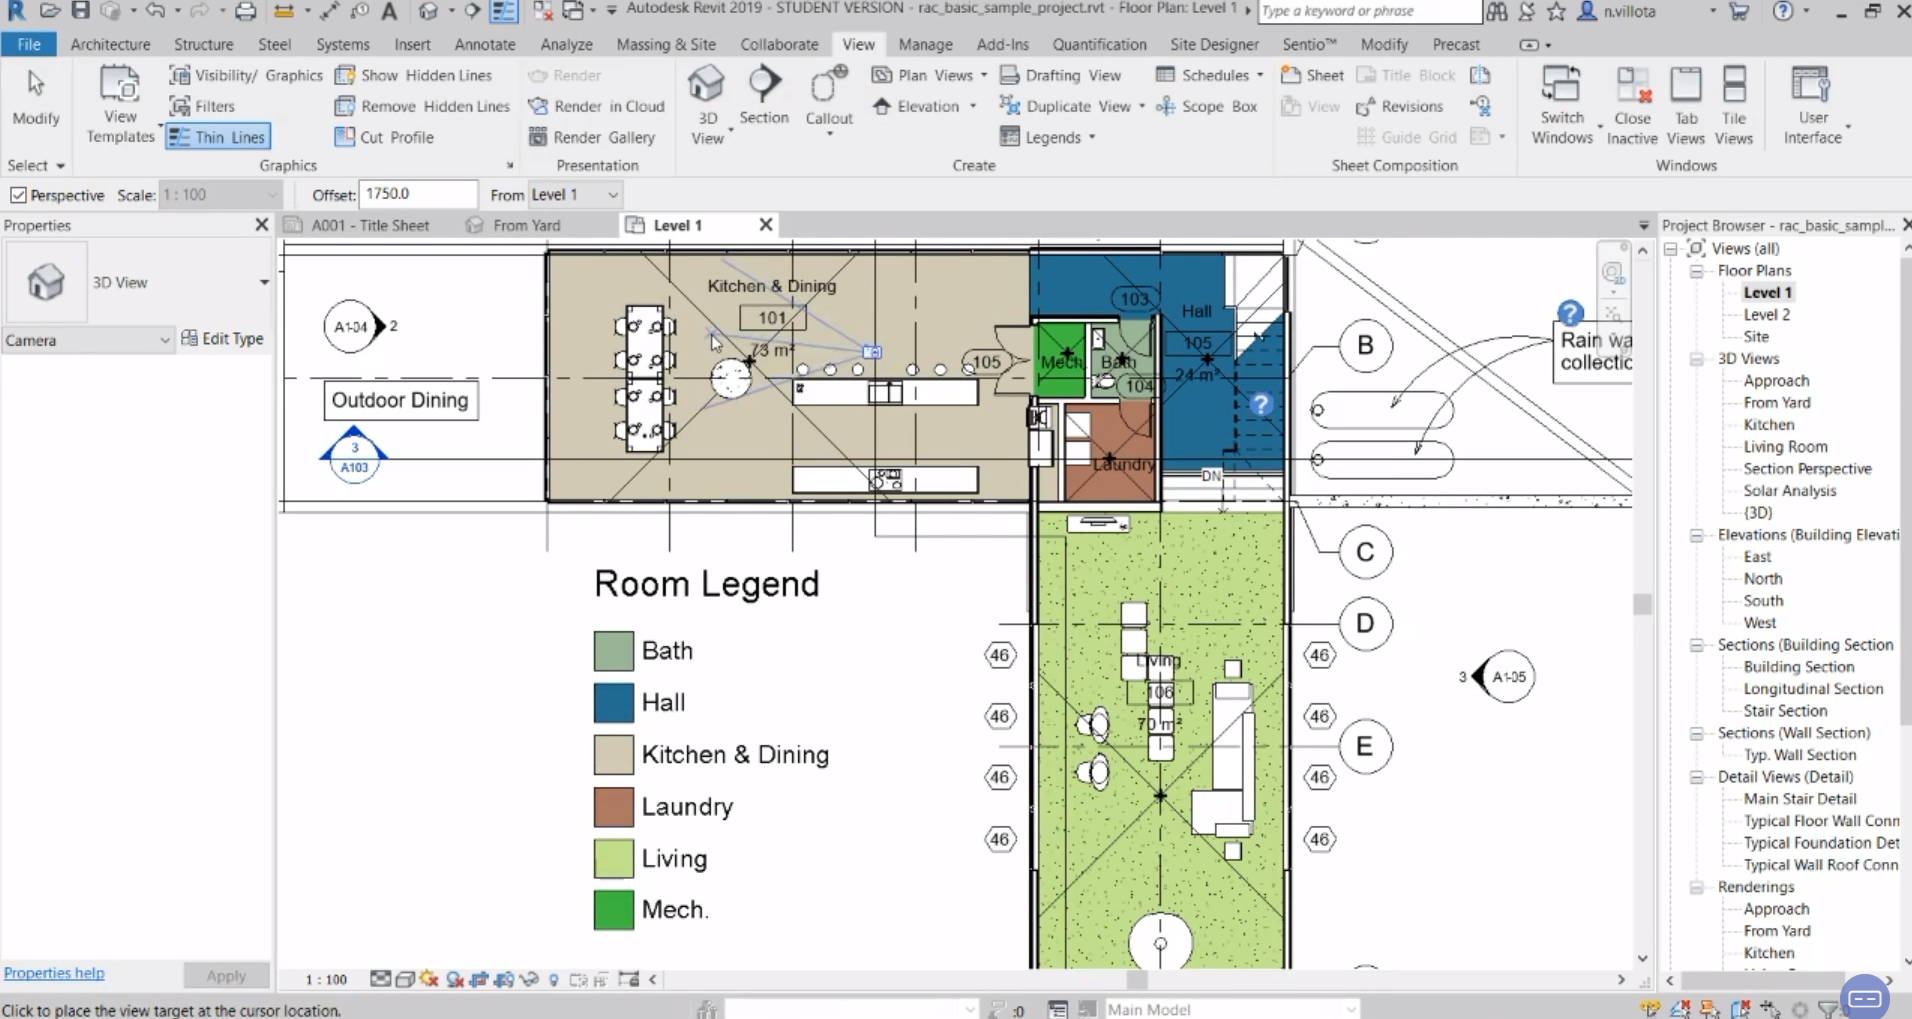Collapse the Floor Plans tree node
This screenshot has width=1912, height=1019.
click(1697, 271)
